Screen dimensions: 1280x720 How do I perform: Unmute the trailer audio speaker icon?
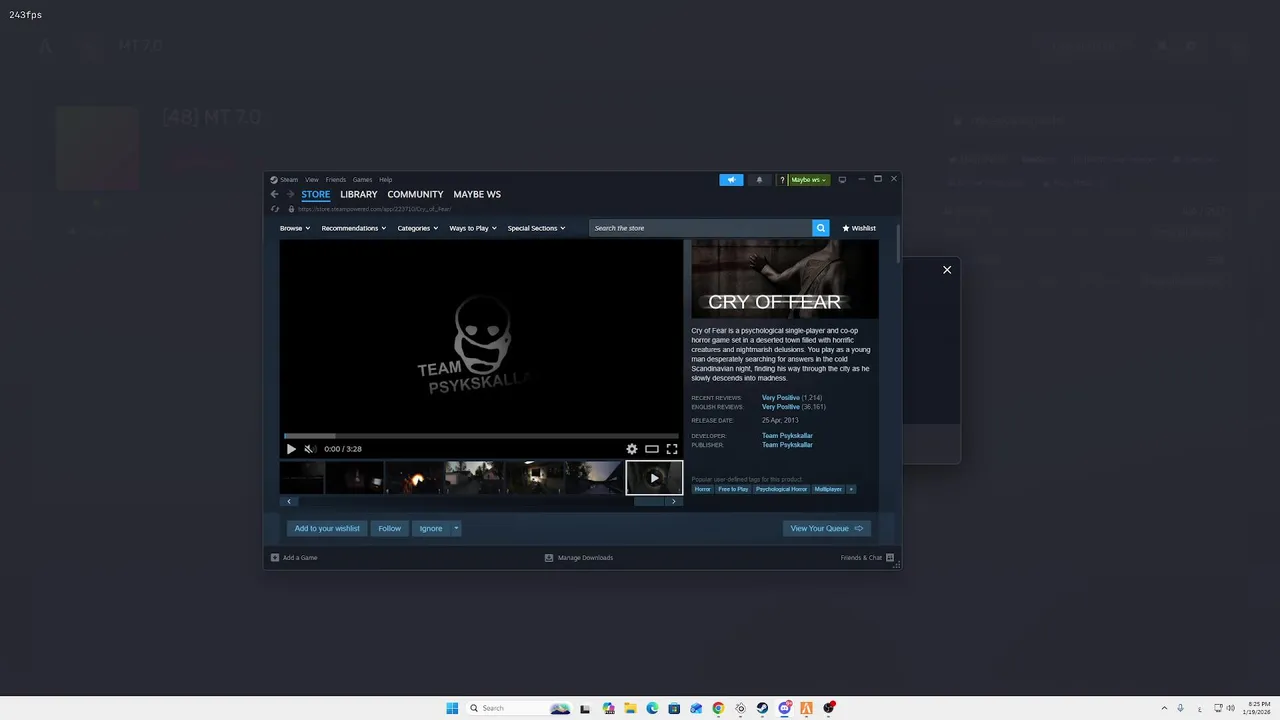309,449
